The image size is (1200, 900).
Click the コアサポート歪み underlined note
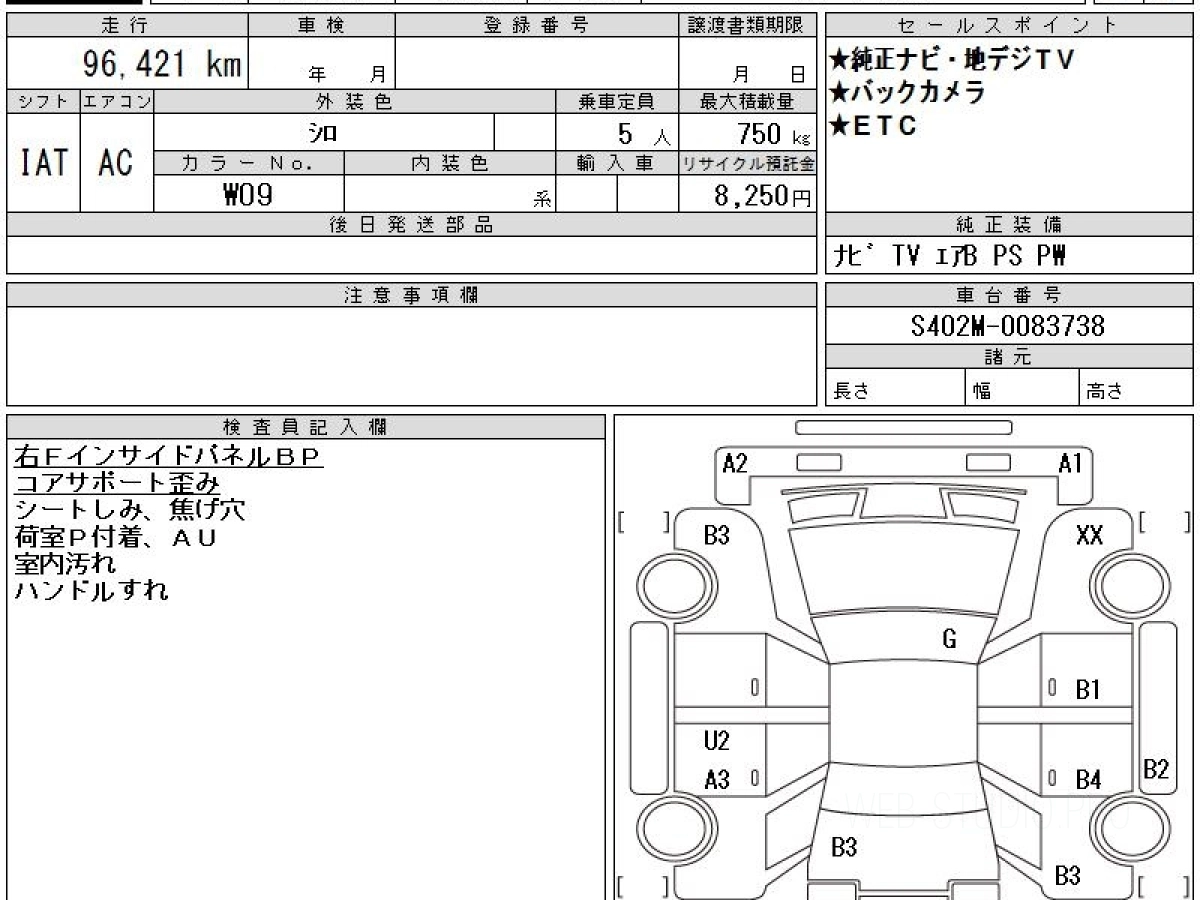click(x=116, y=483)
